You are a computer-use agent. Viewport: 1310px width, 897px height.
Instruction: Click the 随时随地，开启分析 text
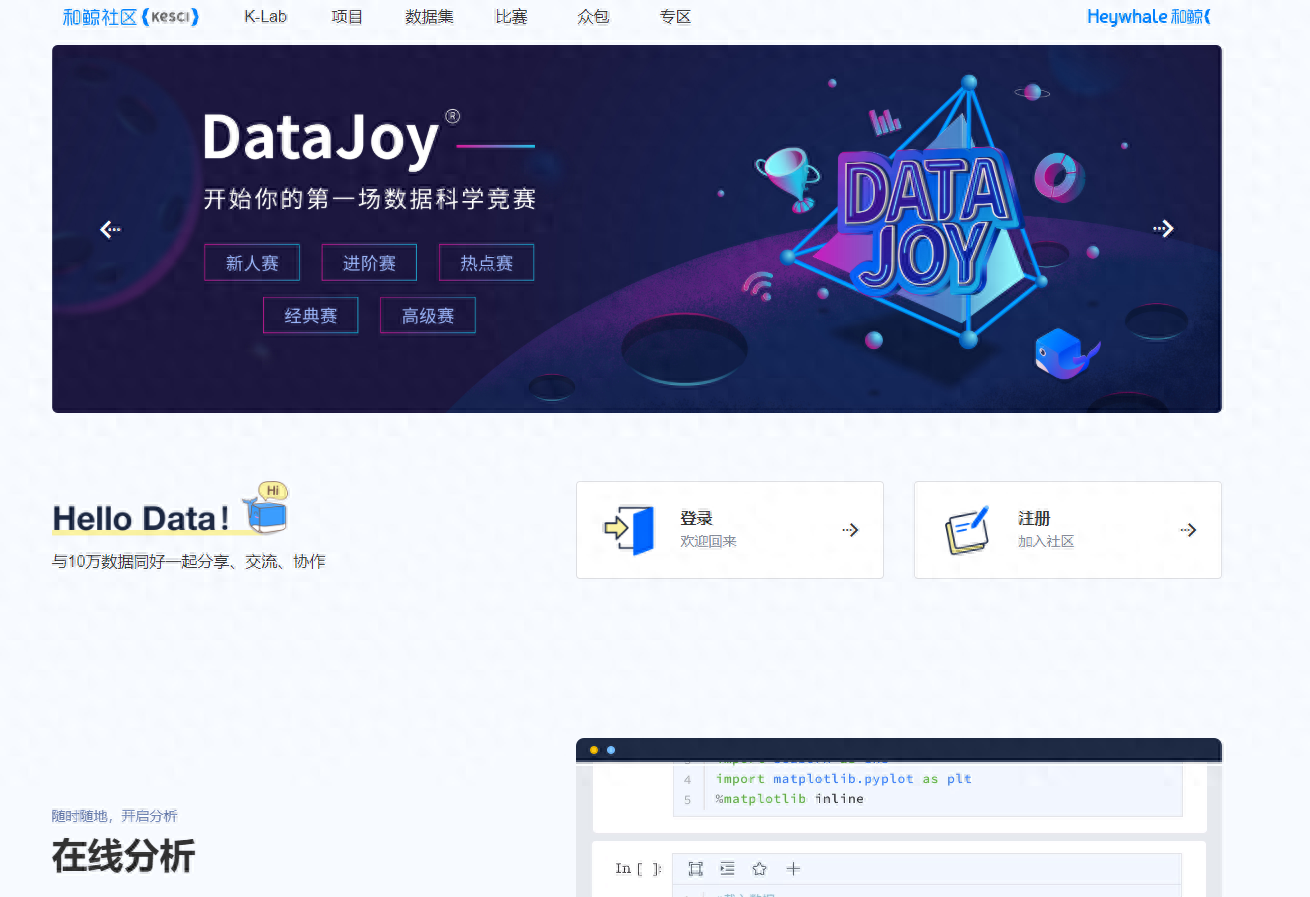click(x=115, y=816)
